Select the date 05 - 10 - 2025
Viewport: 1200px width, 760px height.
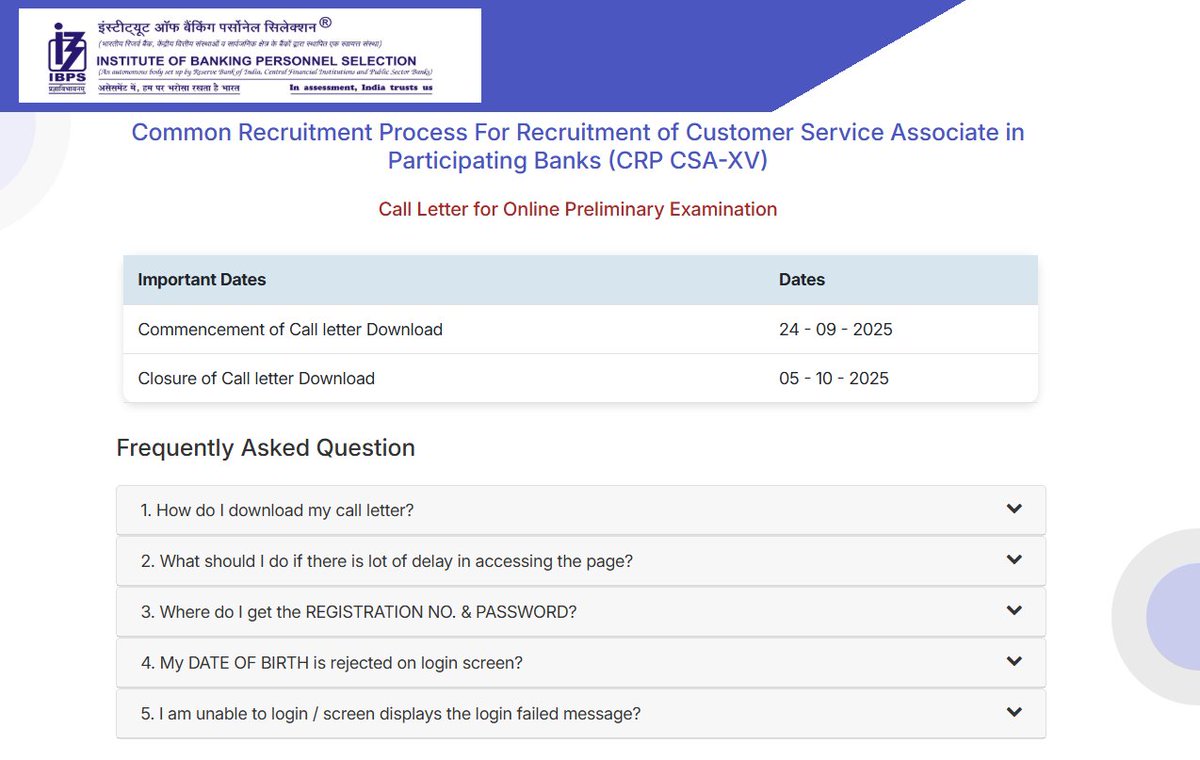click(x=834, y=379)
